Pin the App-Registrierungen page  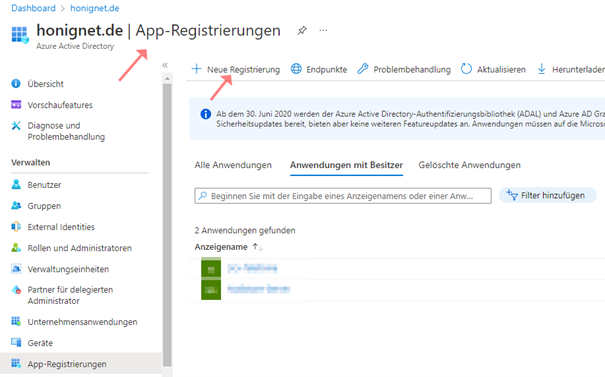click(302, 30)
